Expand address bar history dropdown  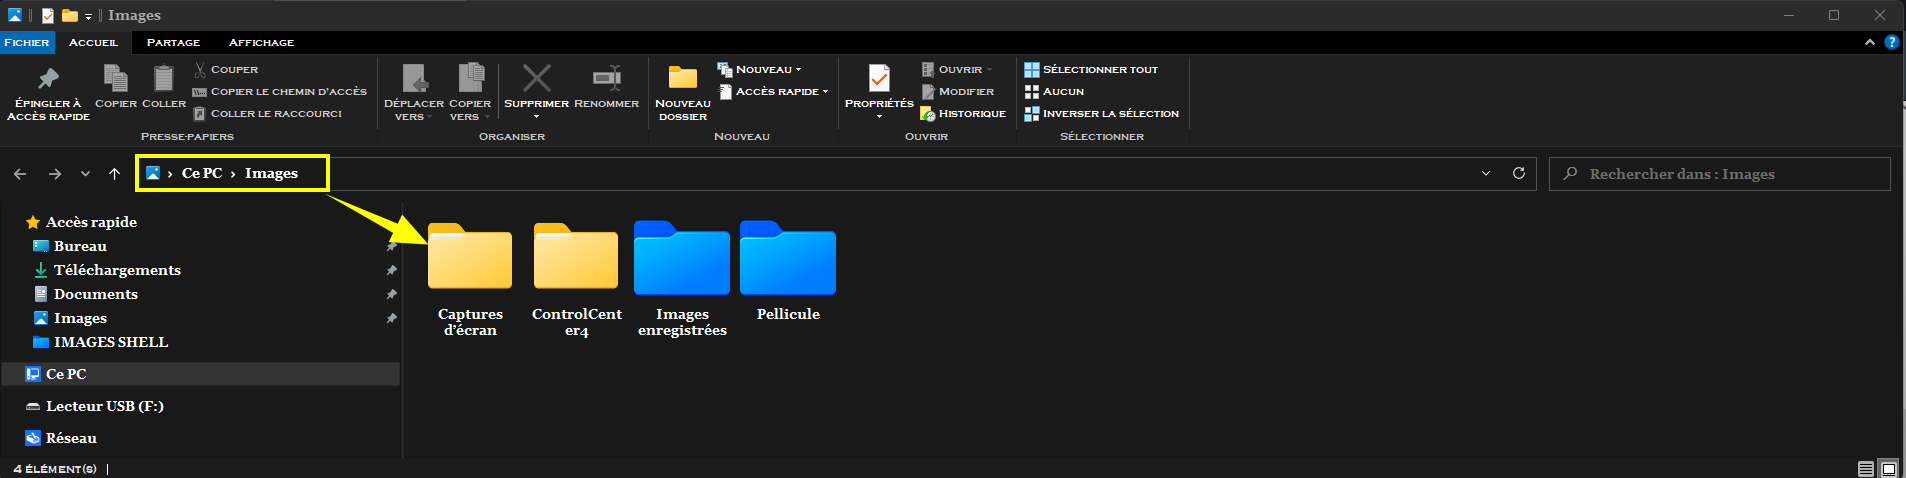1486,173
